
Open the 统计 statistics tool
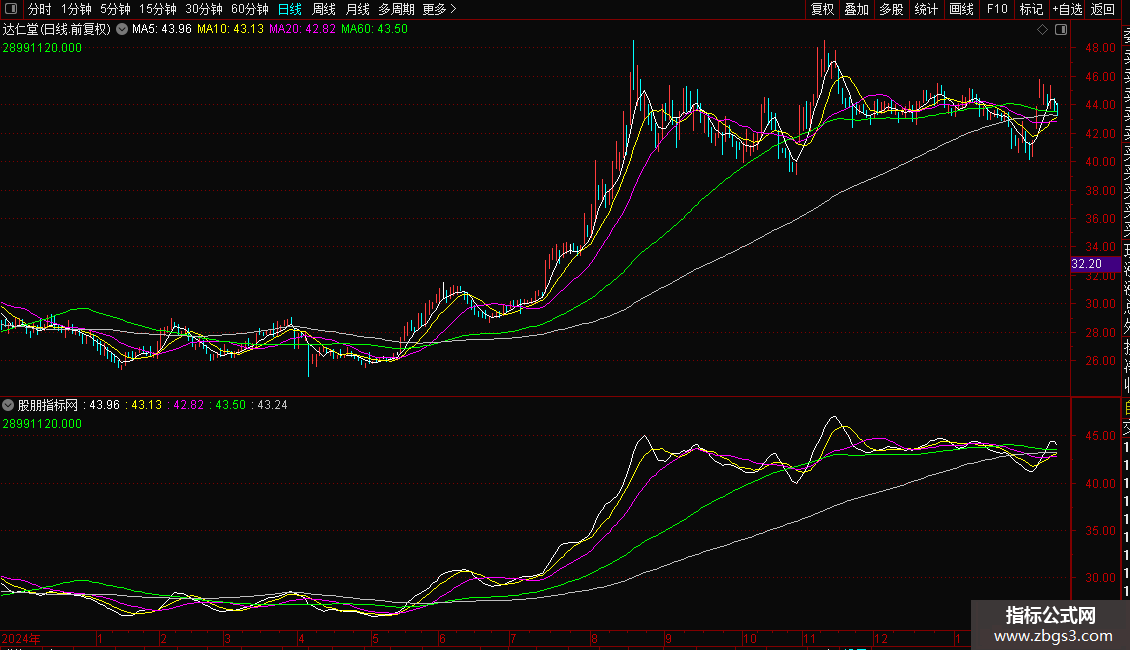[x=926, y=9]
